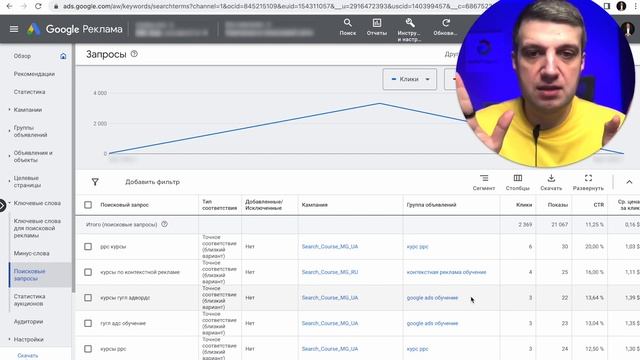Expand the Настройки sidebar section
640x360 pixels.
[x=9, y=339]
